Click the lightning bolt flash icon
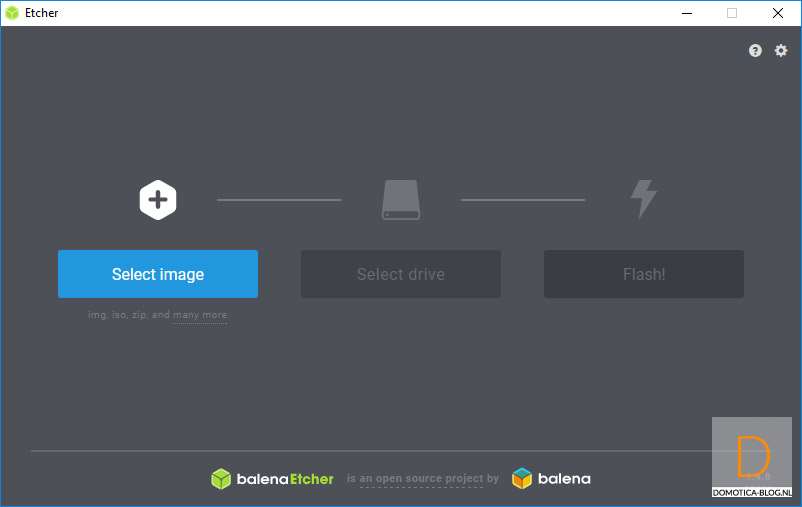The image size is (802, 507). 643,199
